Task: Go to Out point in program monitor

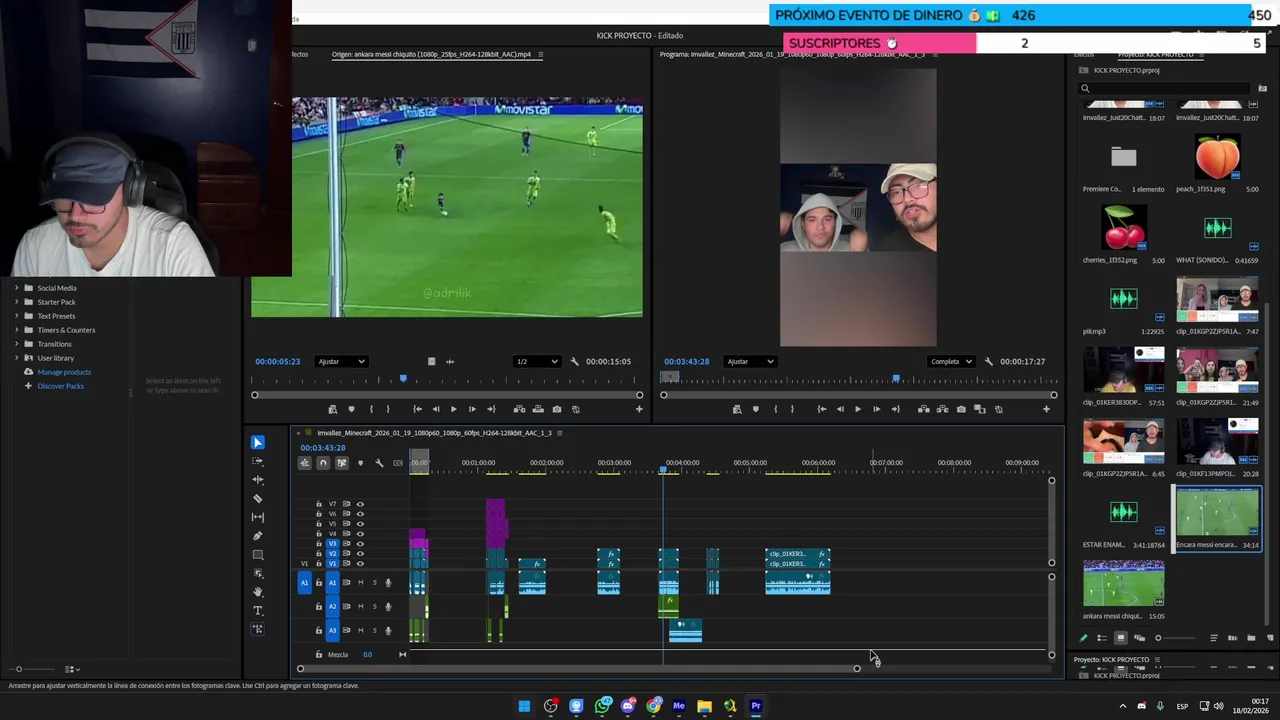Action: pyautogui.click(x=895, y=409)
